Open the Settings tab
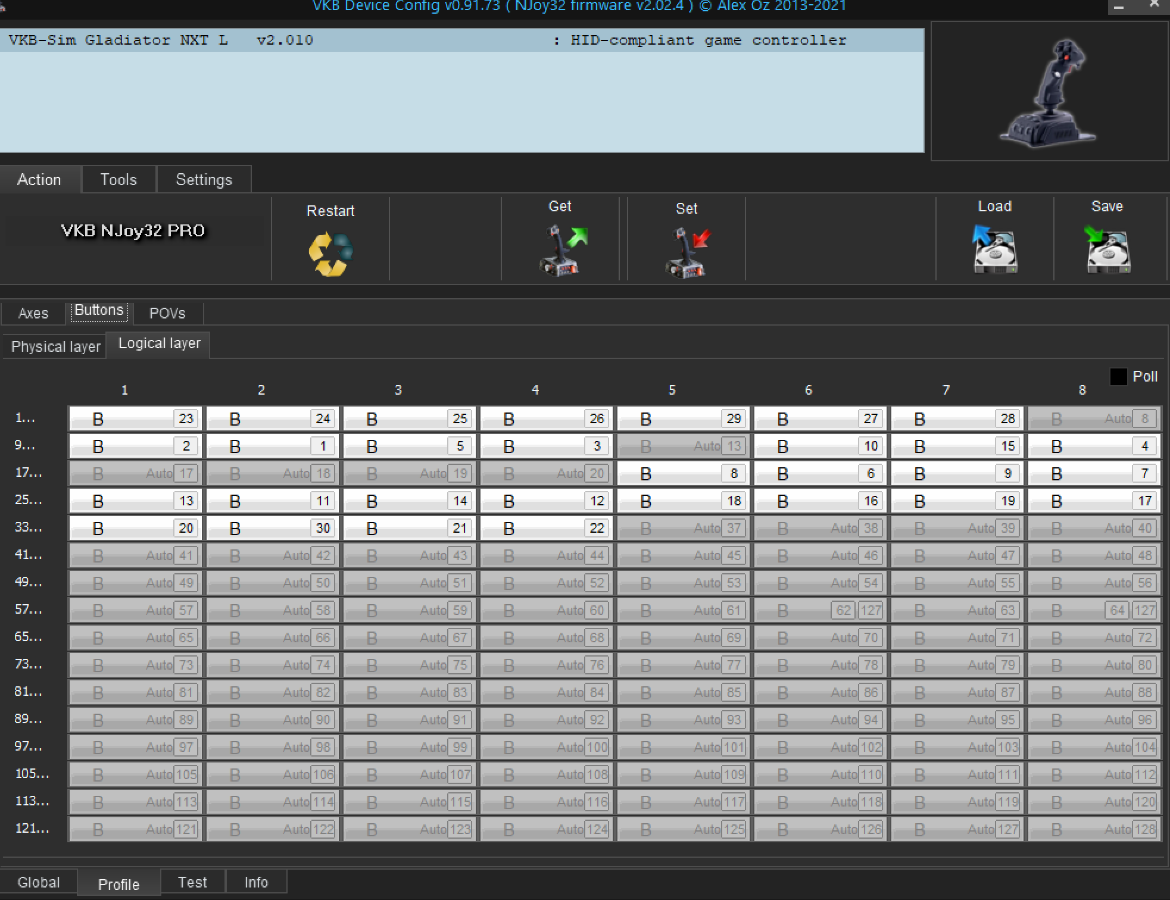 tap(204, 180)
